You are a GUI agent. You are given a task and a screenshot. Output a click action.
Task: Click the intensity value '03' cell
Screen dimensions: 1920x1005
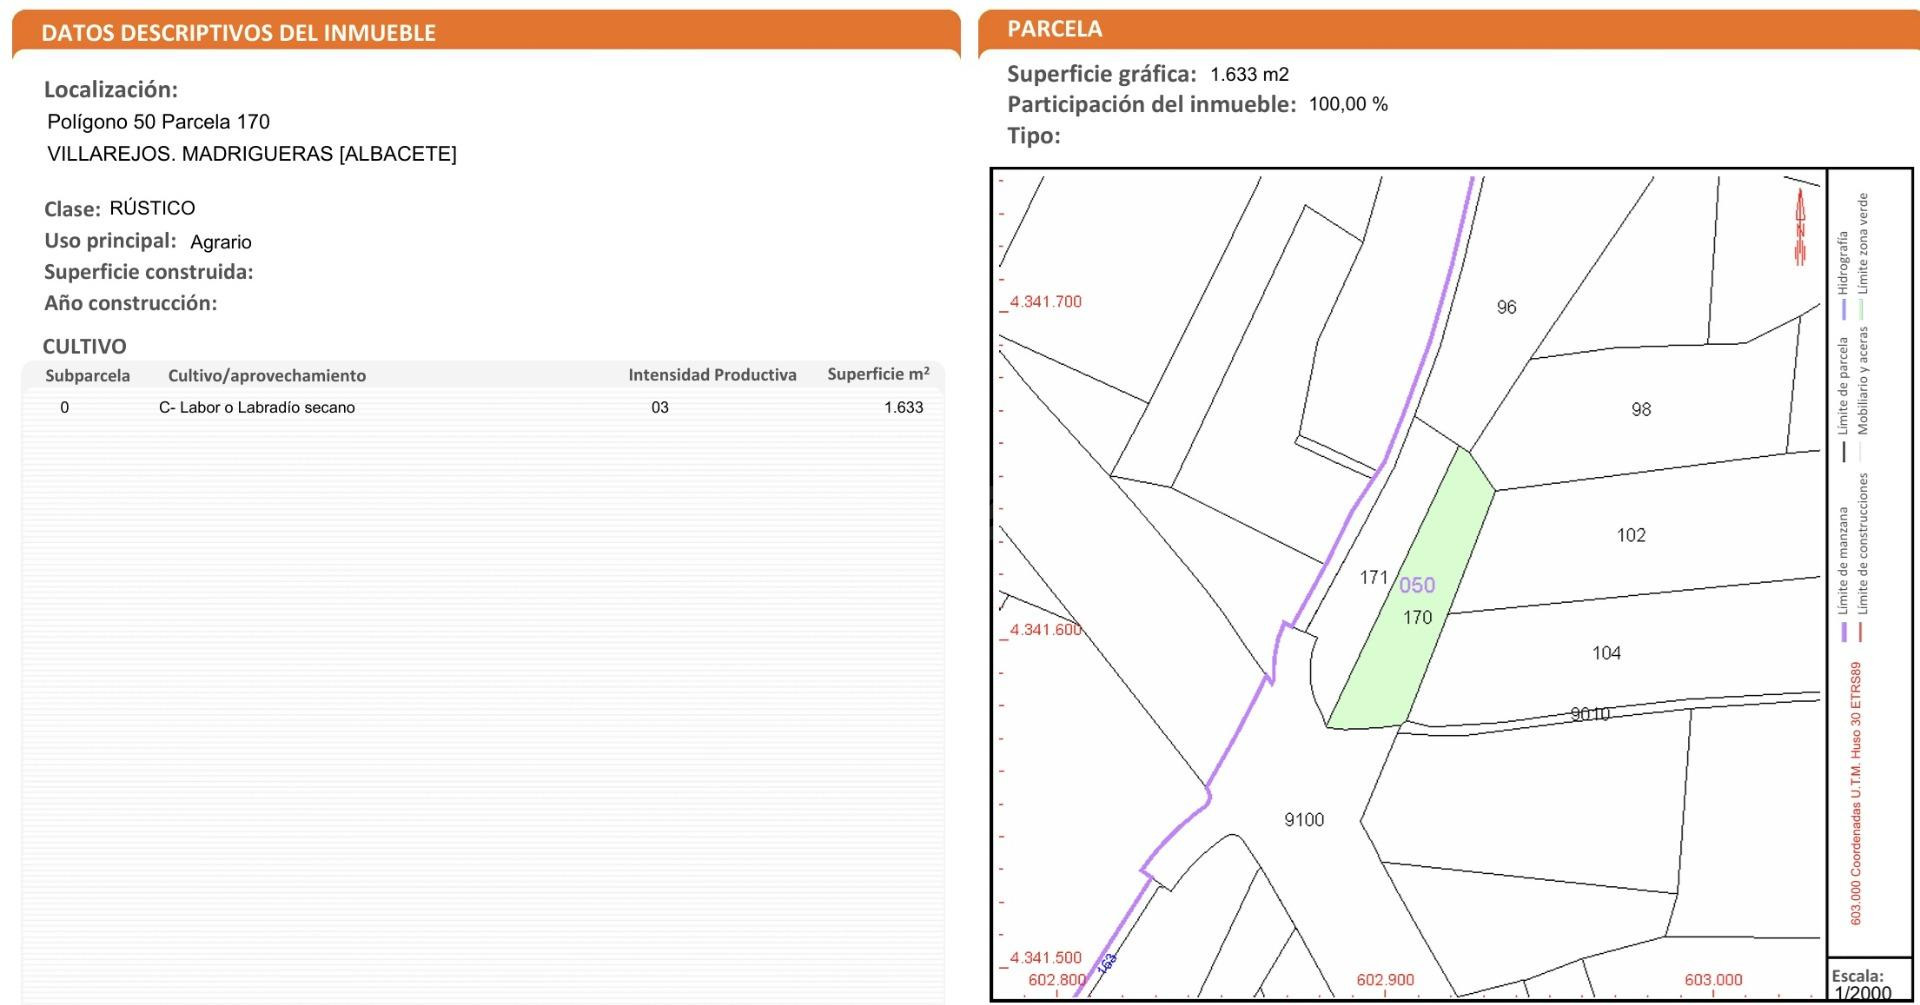point(660,408)
